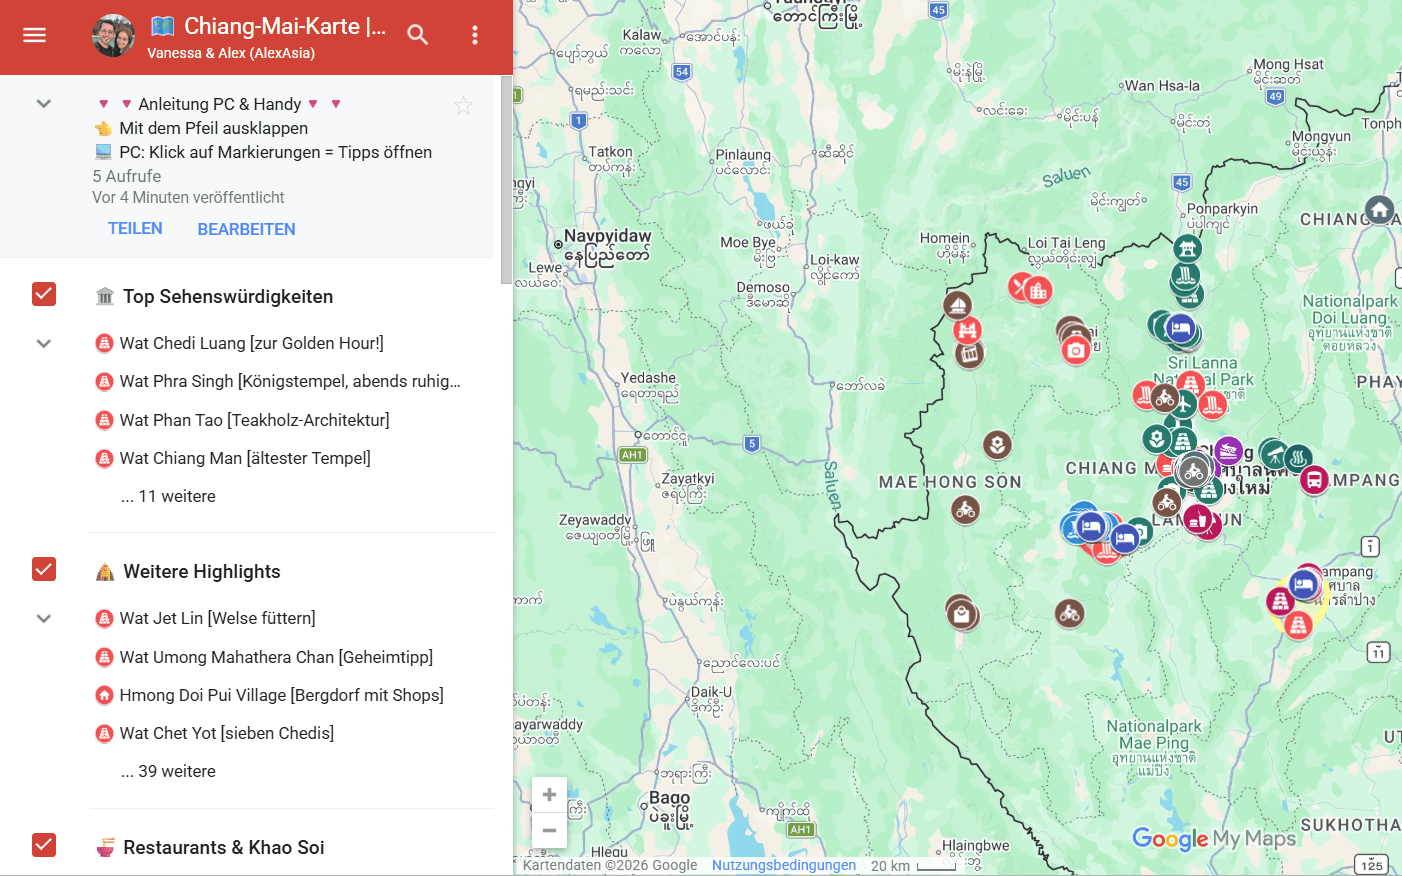Select Wat Jet Lin [Welse füttern]

pos(217,618)
